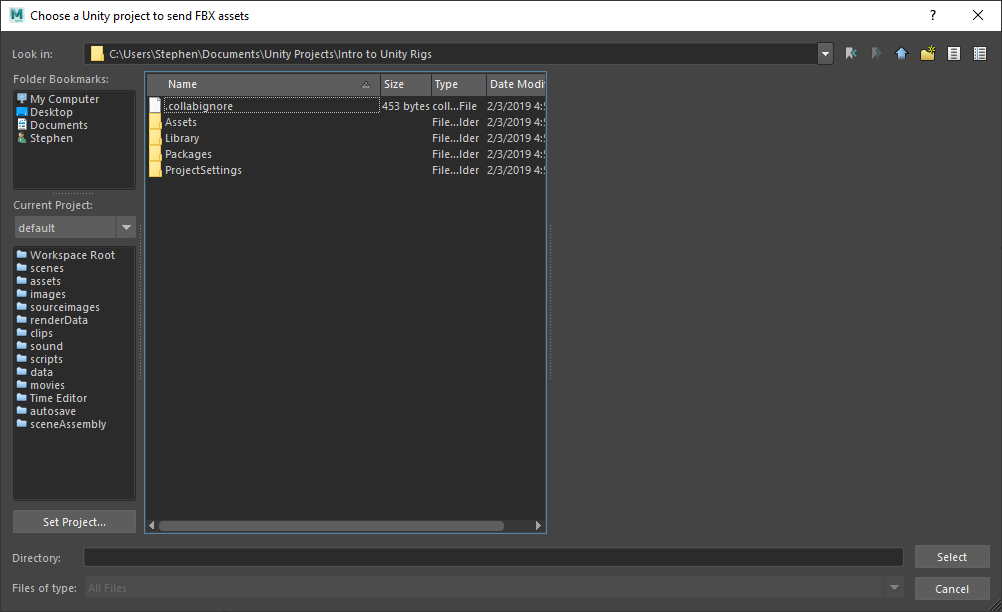
Task: Select the Assets folder in file list
Action: 181,122
